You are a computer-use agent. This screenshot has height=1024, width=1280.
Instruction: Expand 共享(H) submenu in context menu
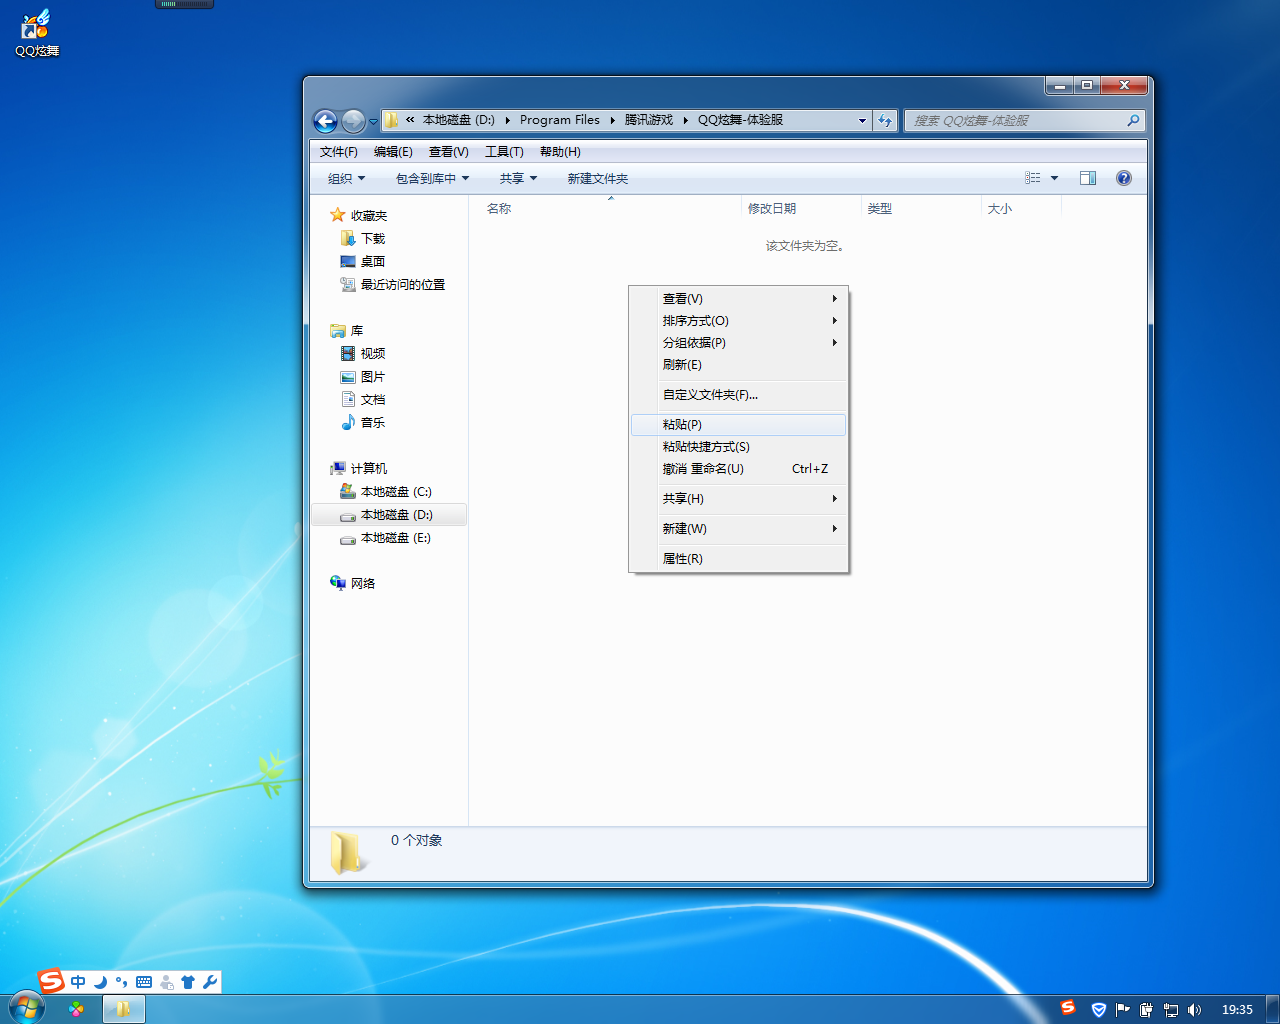(739, 499)
